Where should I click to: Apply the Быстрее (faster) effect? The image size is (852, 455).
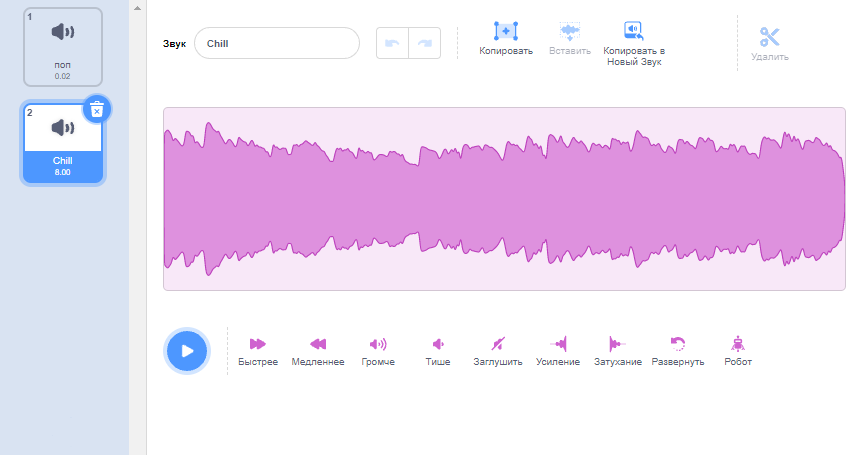pos(258,349)
